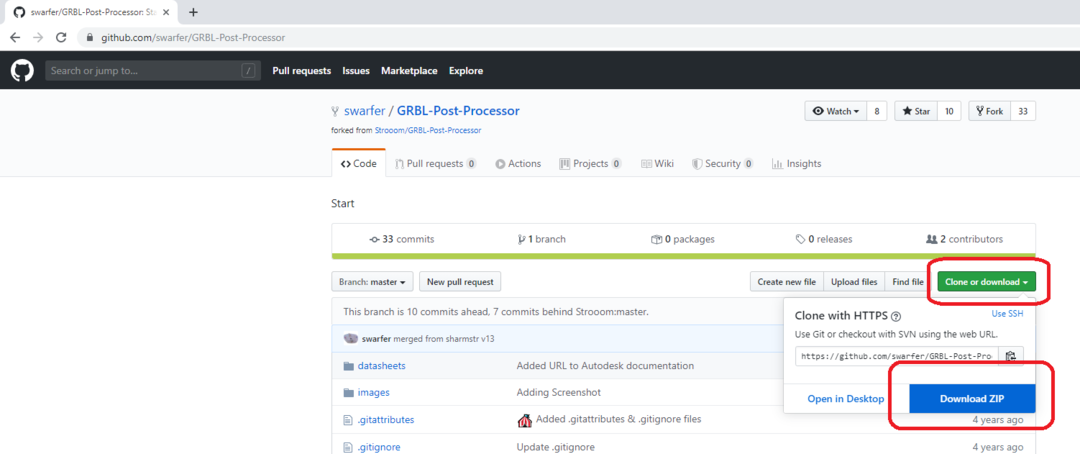Screen dimensions: 1080x454
Task: Reload the page with refresh icon
Action: point(61,38)
